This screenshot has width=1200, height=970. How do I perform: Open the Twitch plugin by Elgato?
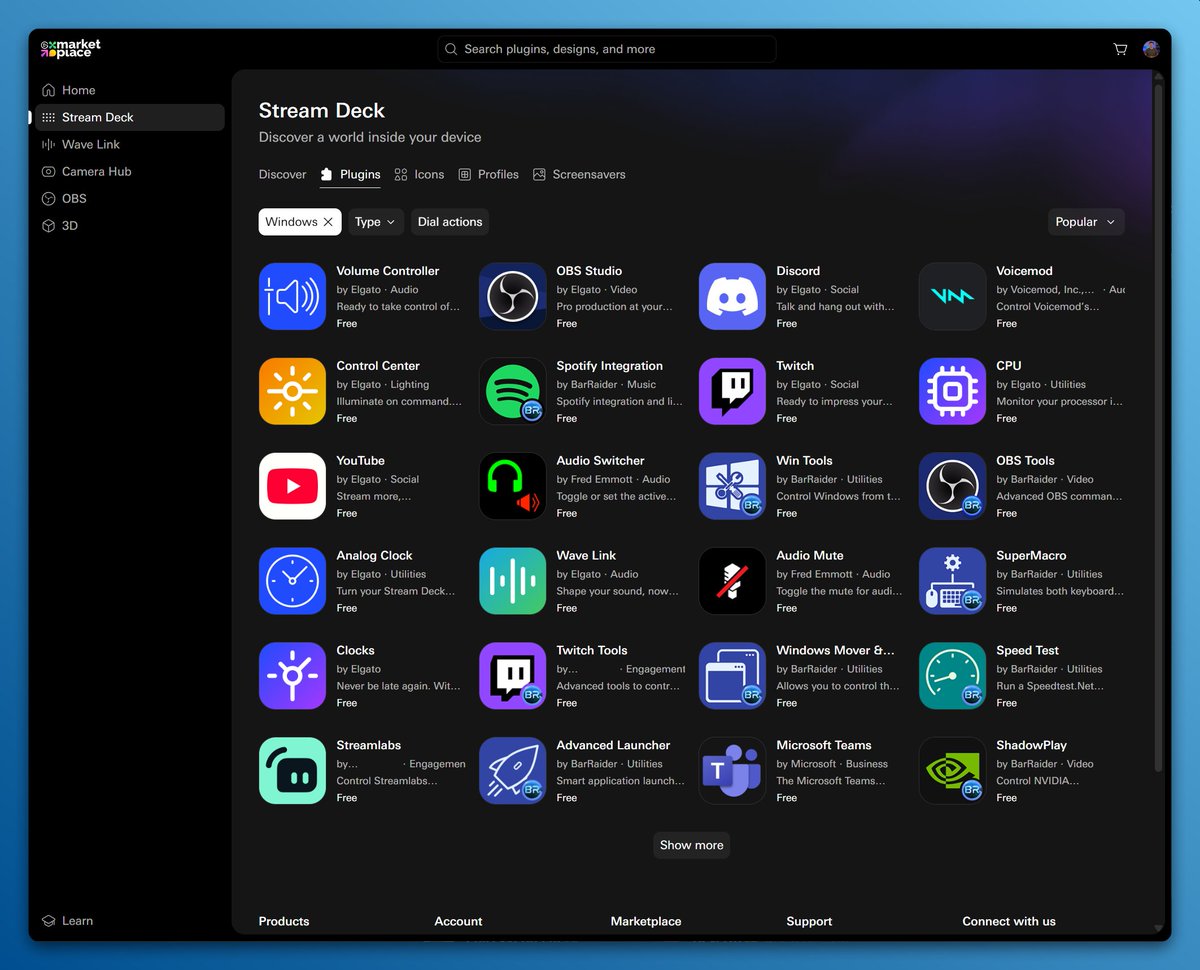[732, 391]
